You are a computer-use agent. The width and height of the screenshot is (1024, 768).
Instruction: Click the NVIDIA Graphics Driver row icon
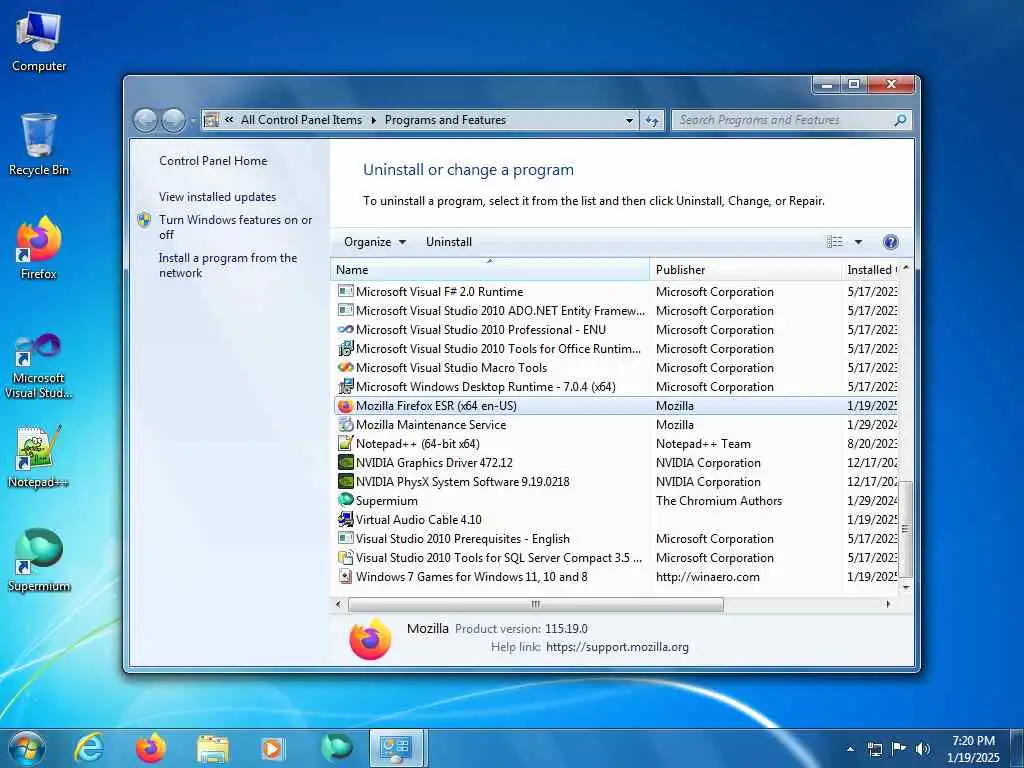345,462
